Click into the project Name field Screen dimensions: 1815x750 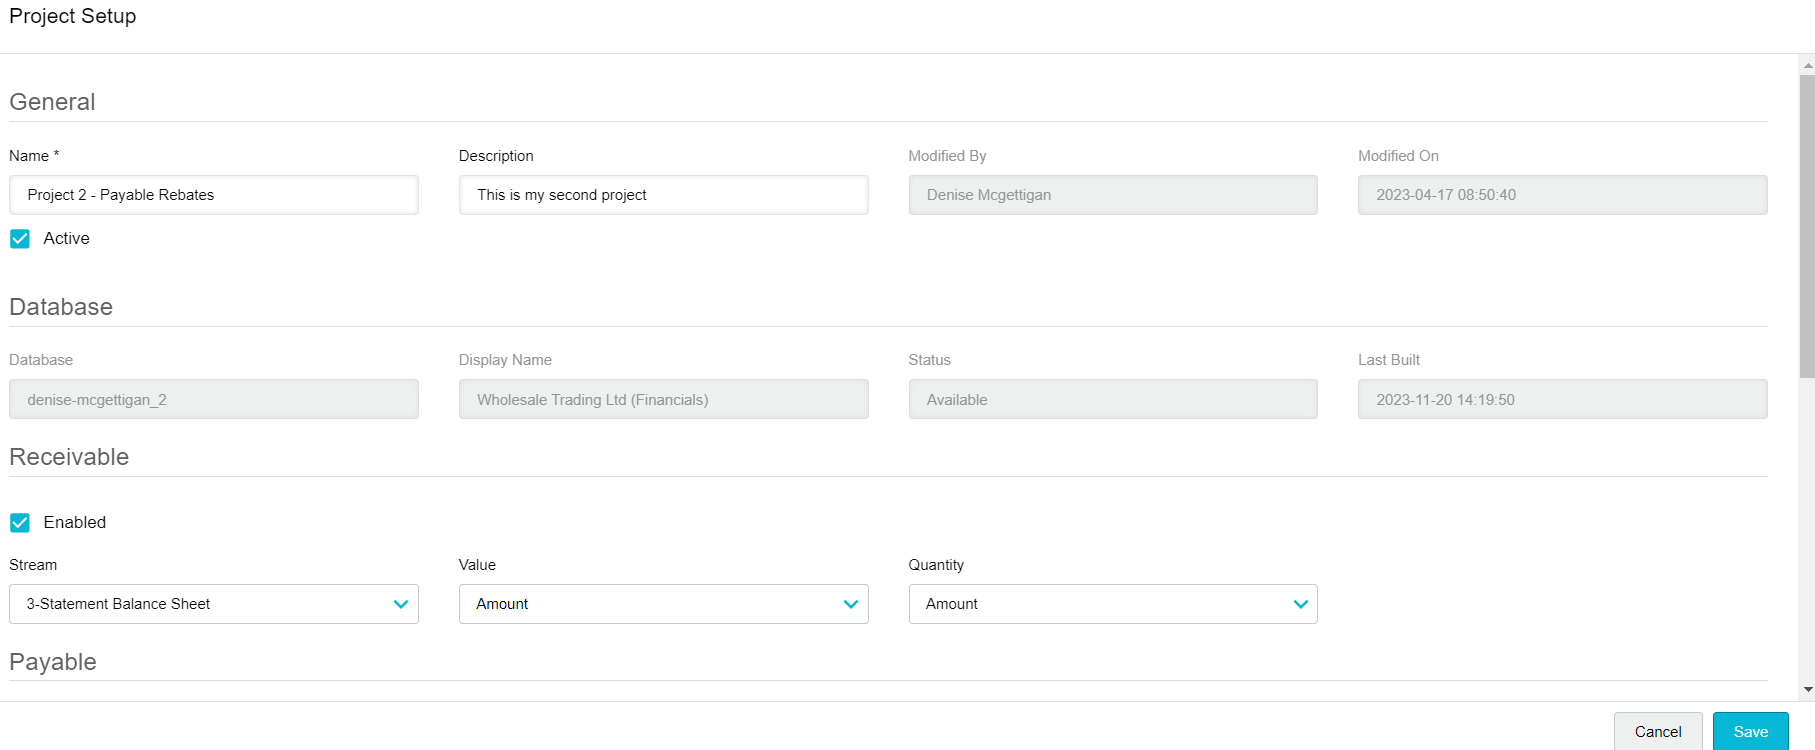coord(213,195)
